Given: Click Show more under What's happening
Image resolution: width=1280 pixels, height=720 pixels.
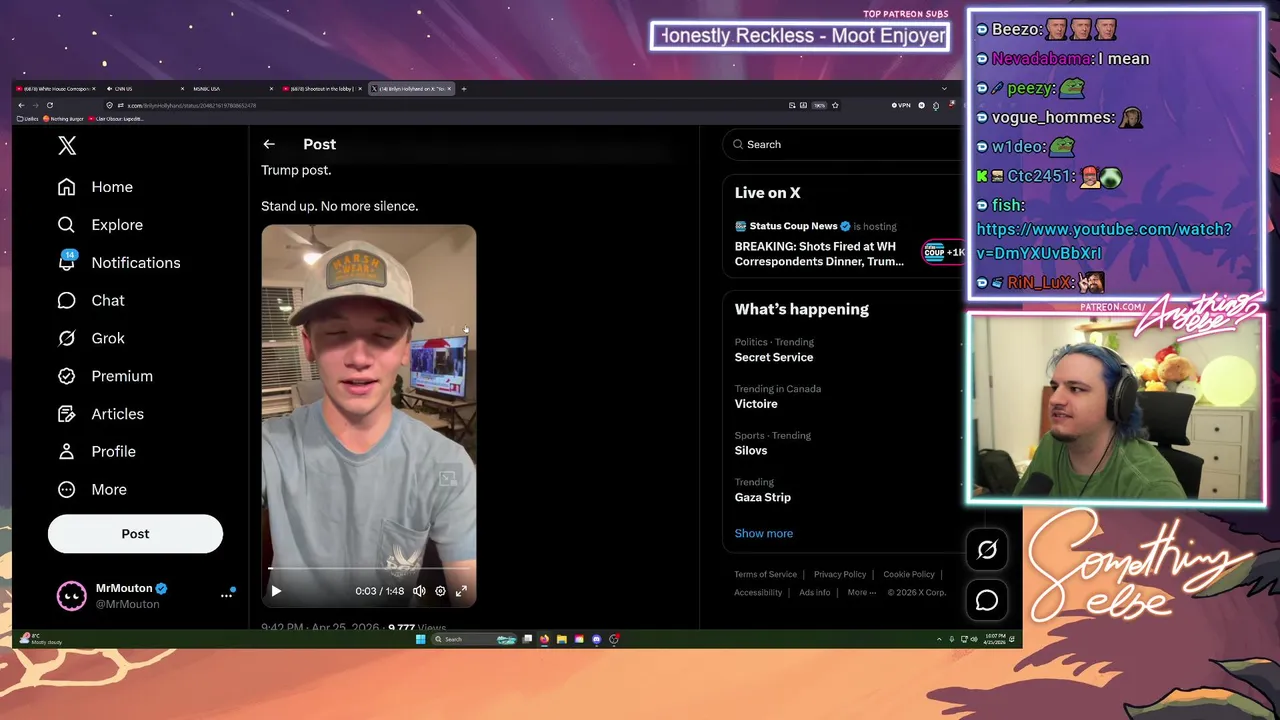Looking at the screenshot, I should pyautogui.click(x=764, y=533).
